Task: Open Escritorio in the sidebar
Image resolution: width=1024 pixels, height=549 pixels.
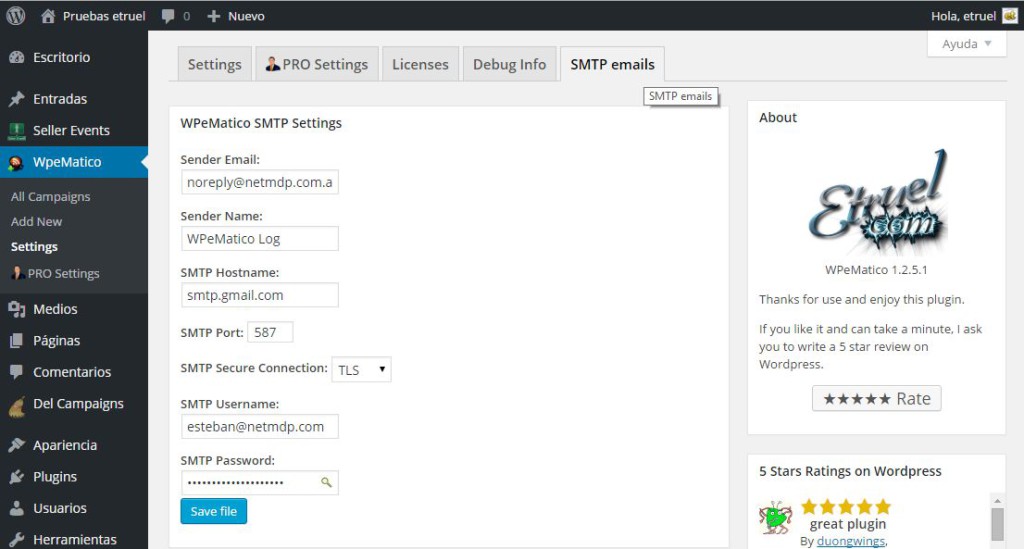Action: click(x=61, y=57)
